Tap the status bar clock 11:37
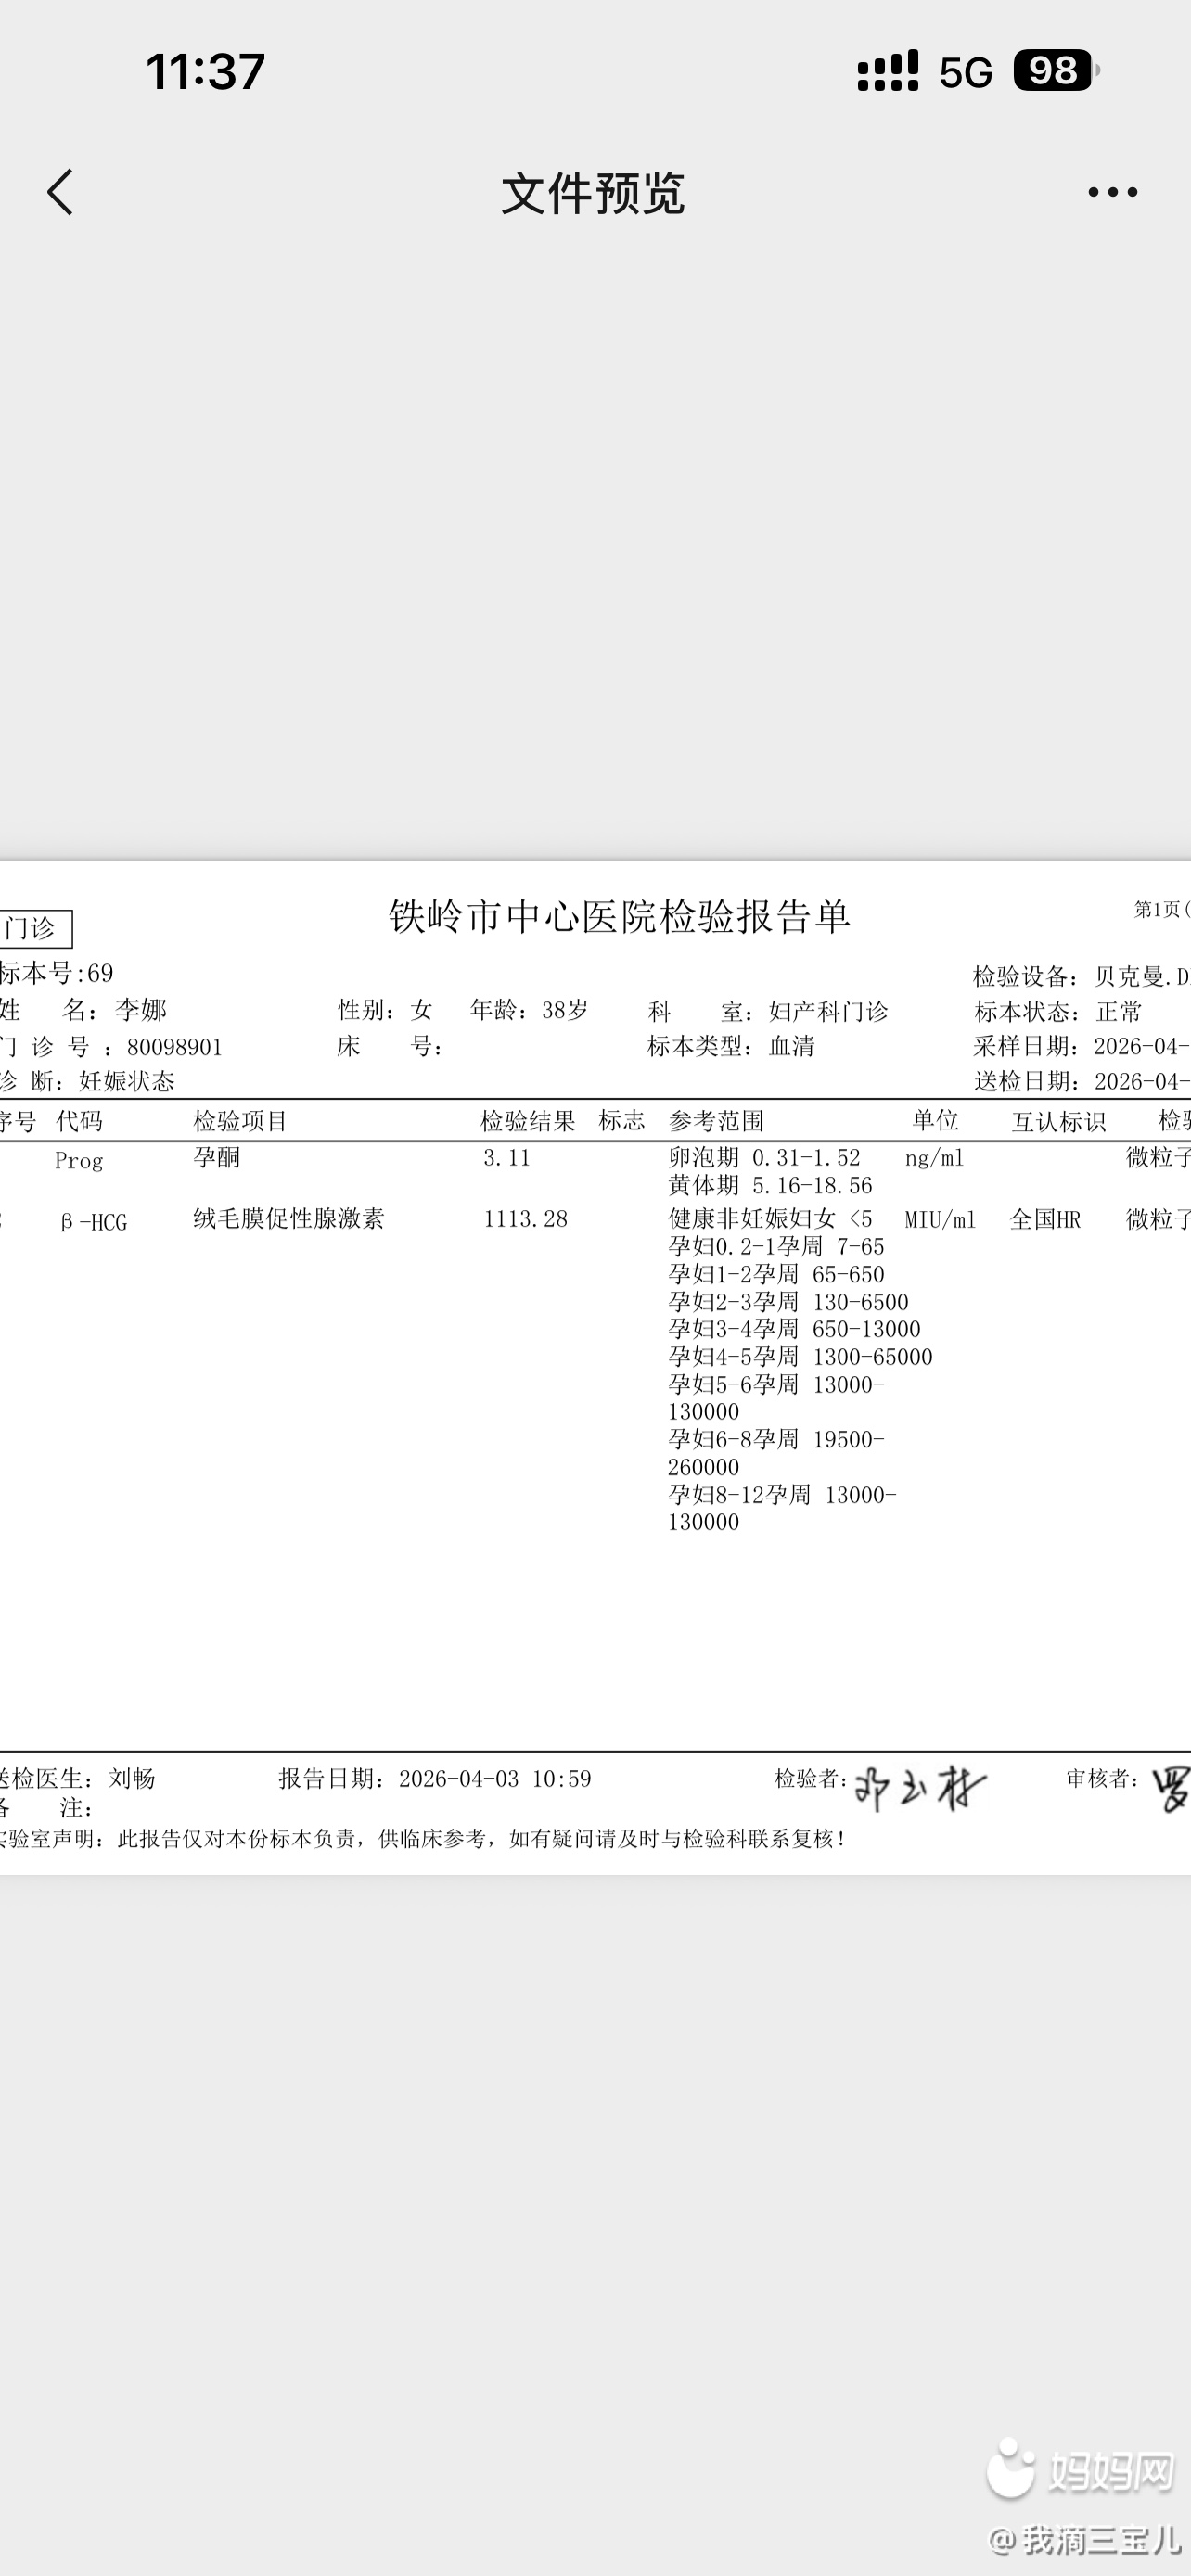 pos(205,72)
